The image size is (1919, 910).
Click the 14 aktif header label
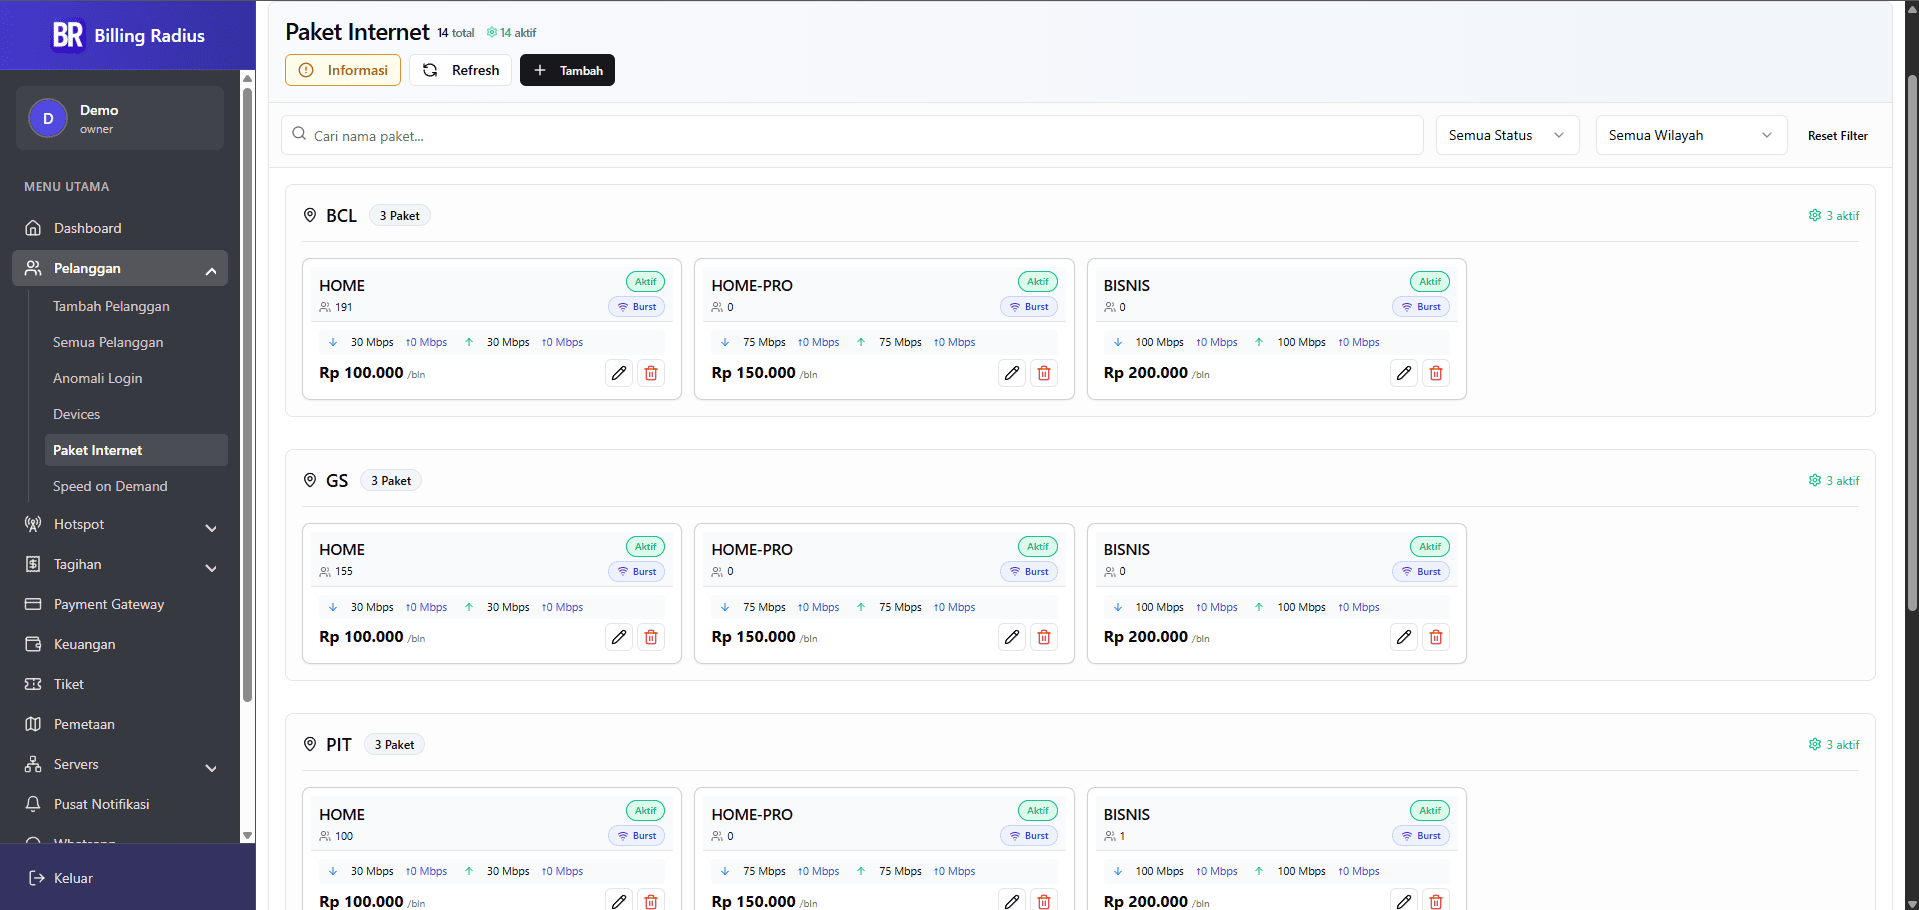tap(512, 33)
